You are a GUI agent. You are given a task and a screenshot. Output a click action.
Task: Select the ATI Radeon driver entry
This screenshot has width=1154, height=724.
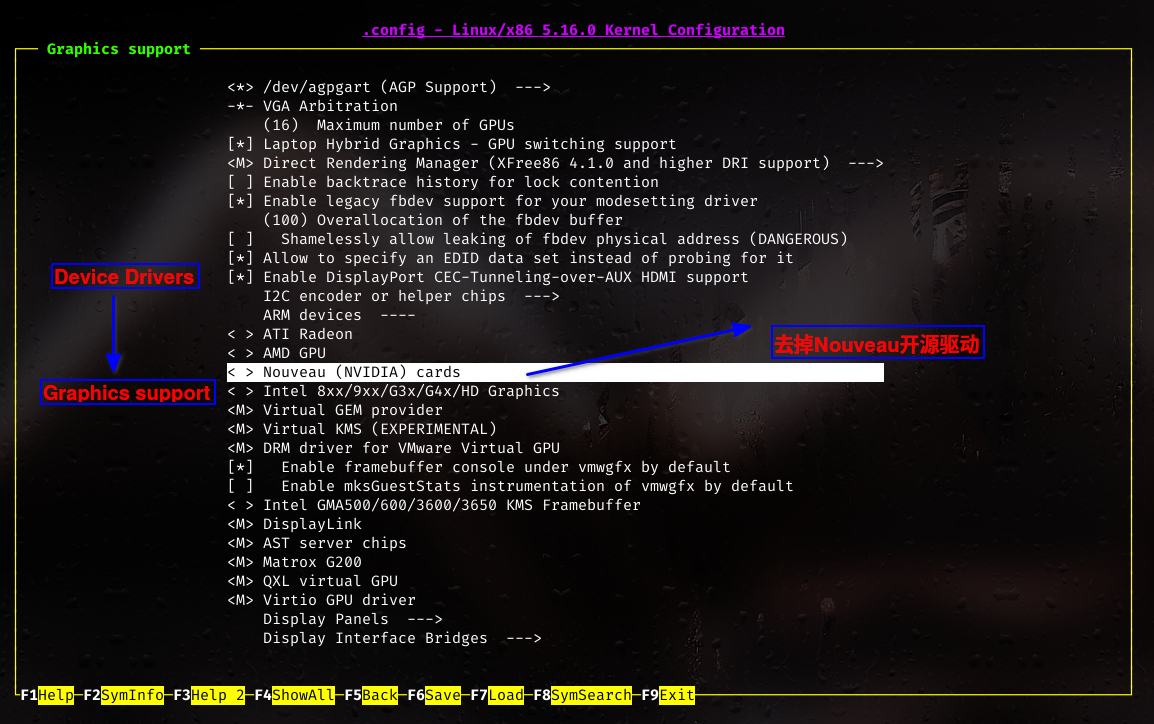[307, 334]
